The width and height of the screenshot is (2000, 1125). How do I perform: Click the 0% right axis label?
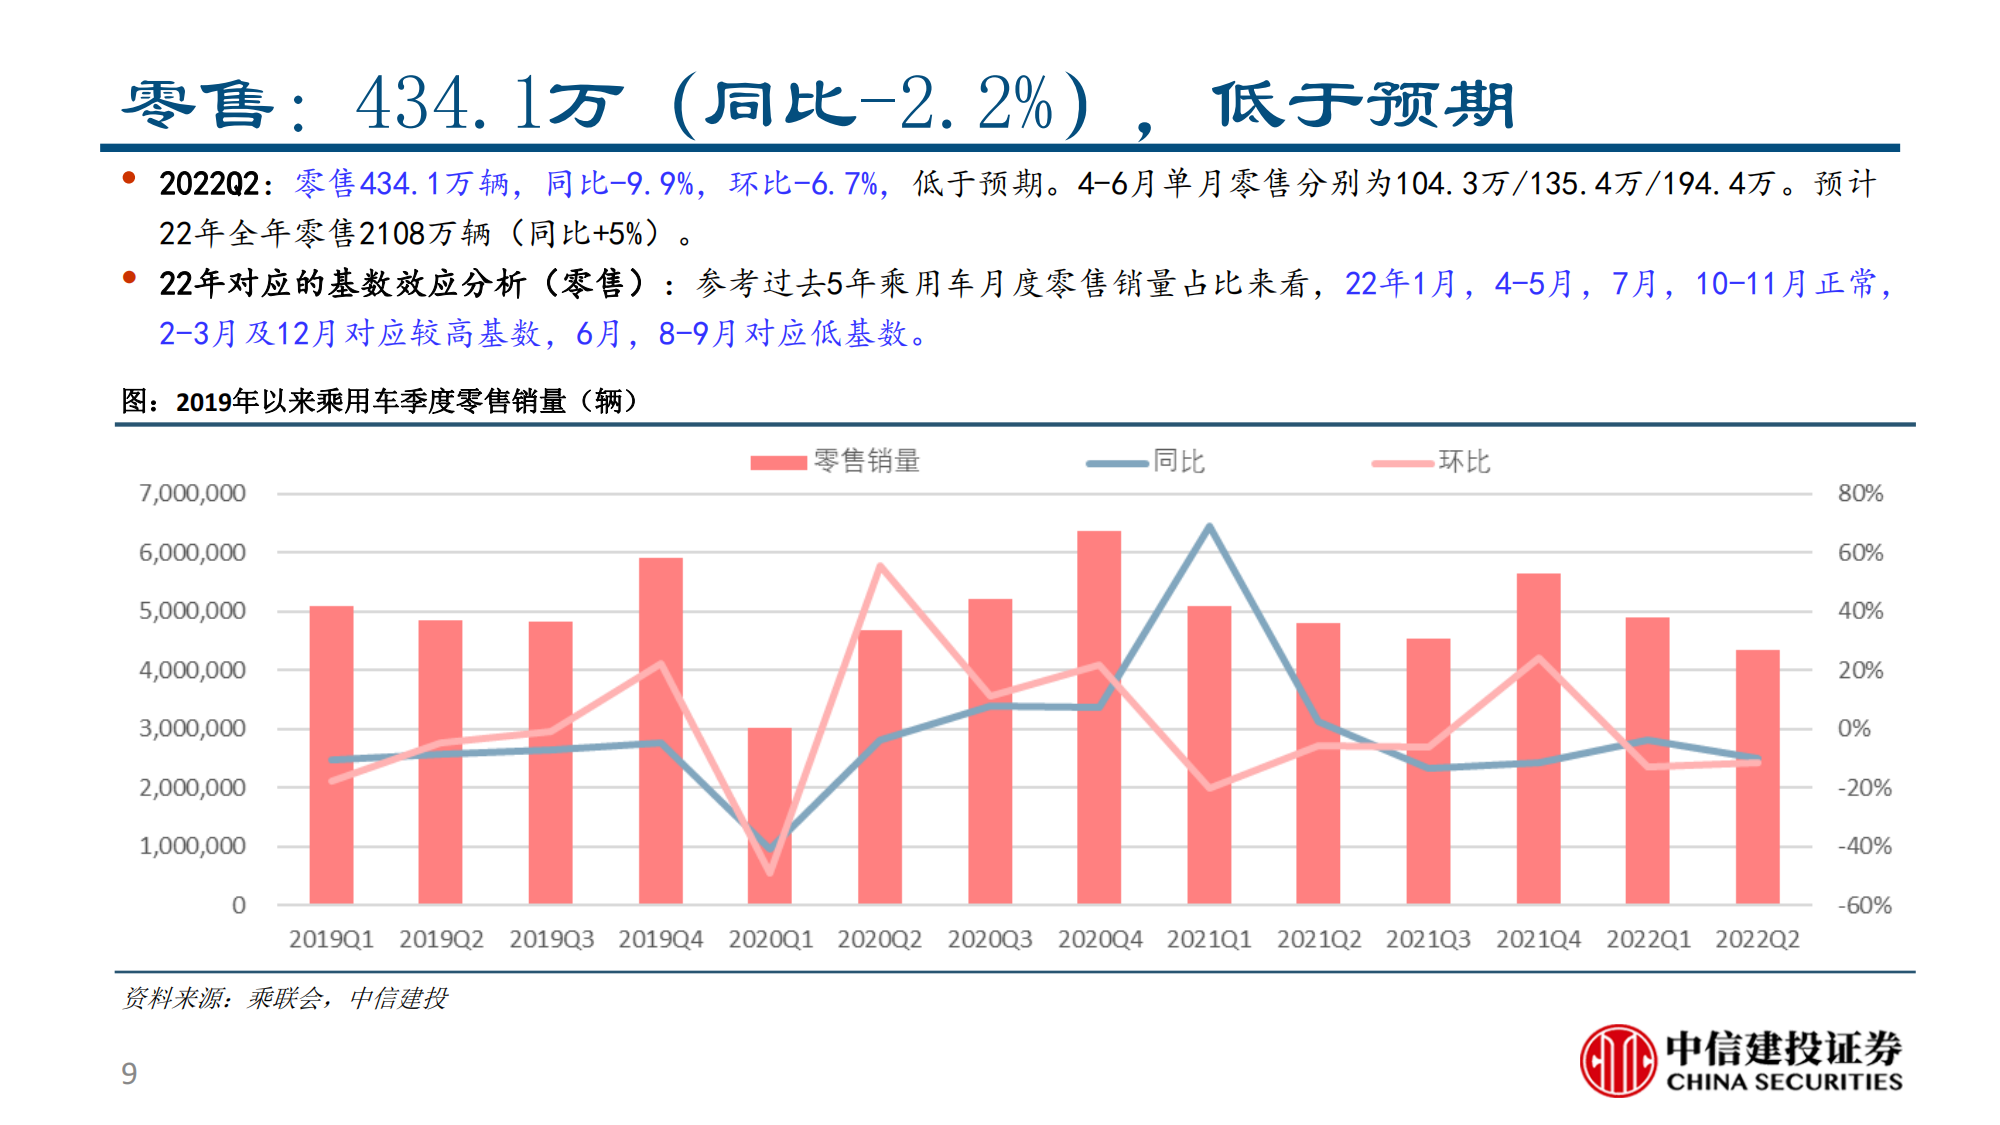[x=1854, y=728]
